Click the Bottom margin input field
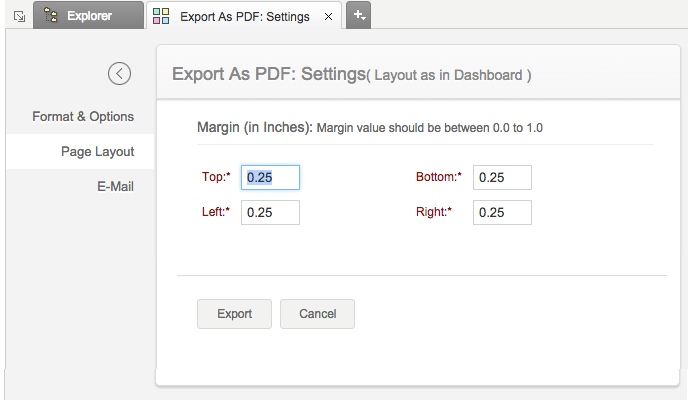The width and height of the screenshot is (689, 400). (x=502, y=178)
